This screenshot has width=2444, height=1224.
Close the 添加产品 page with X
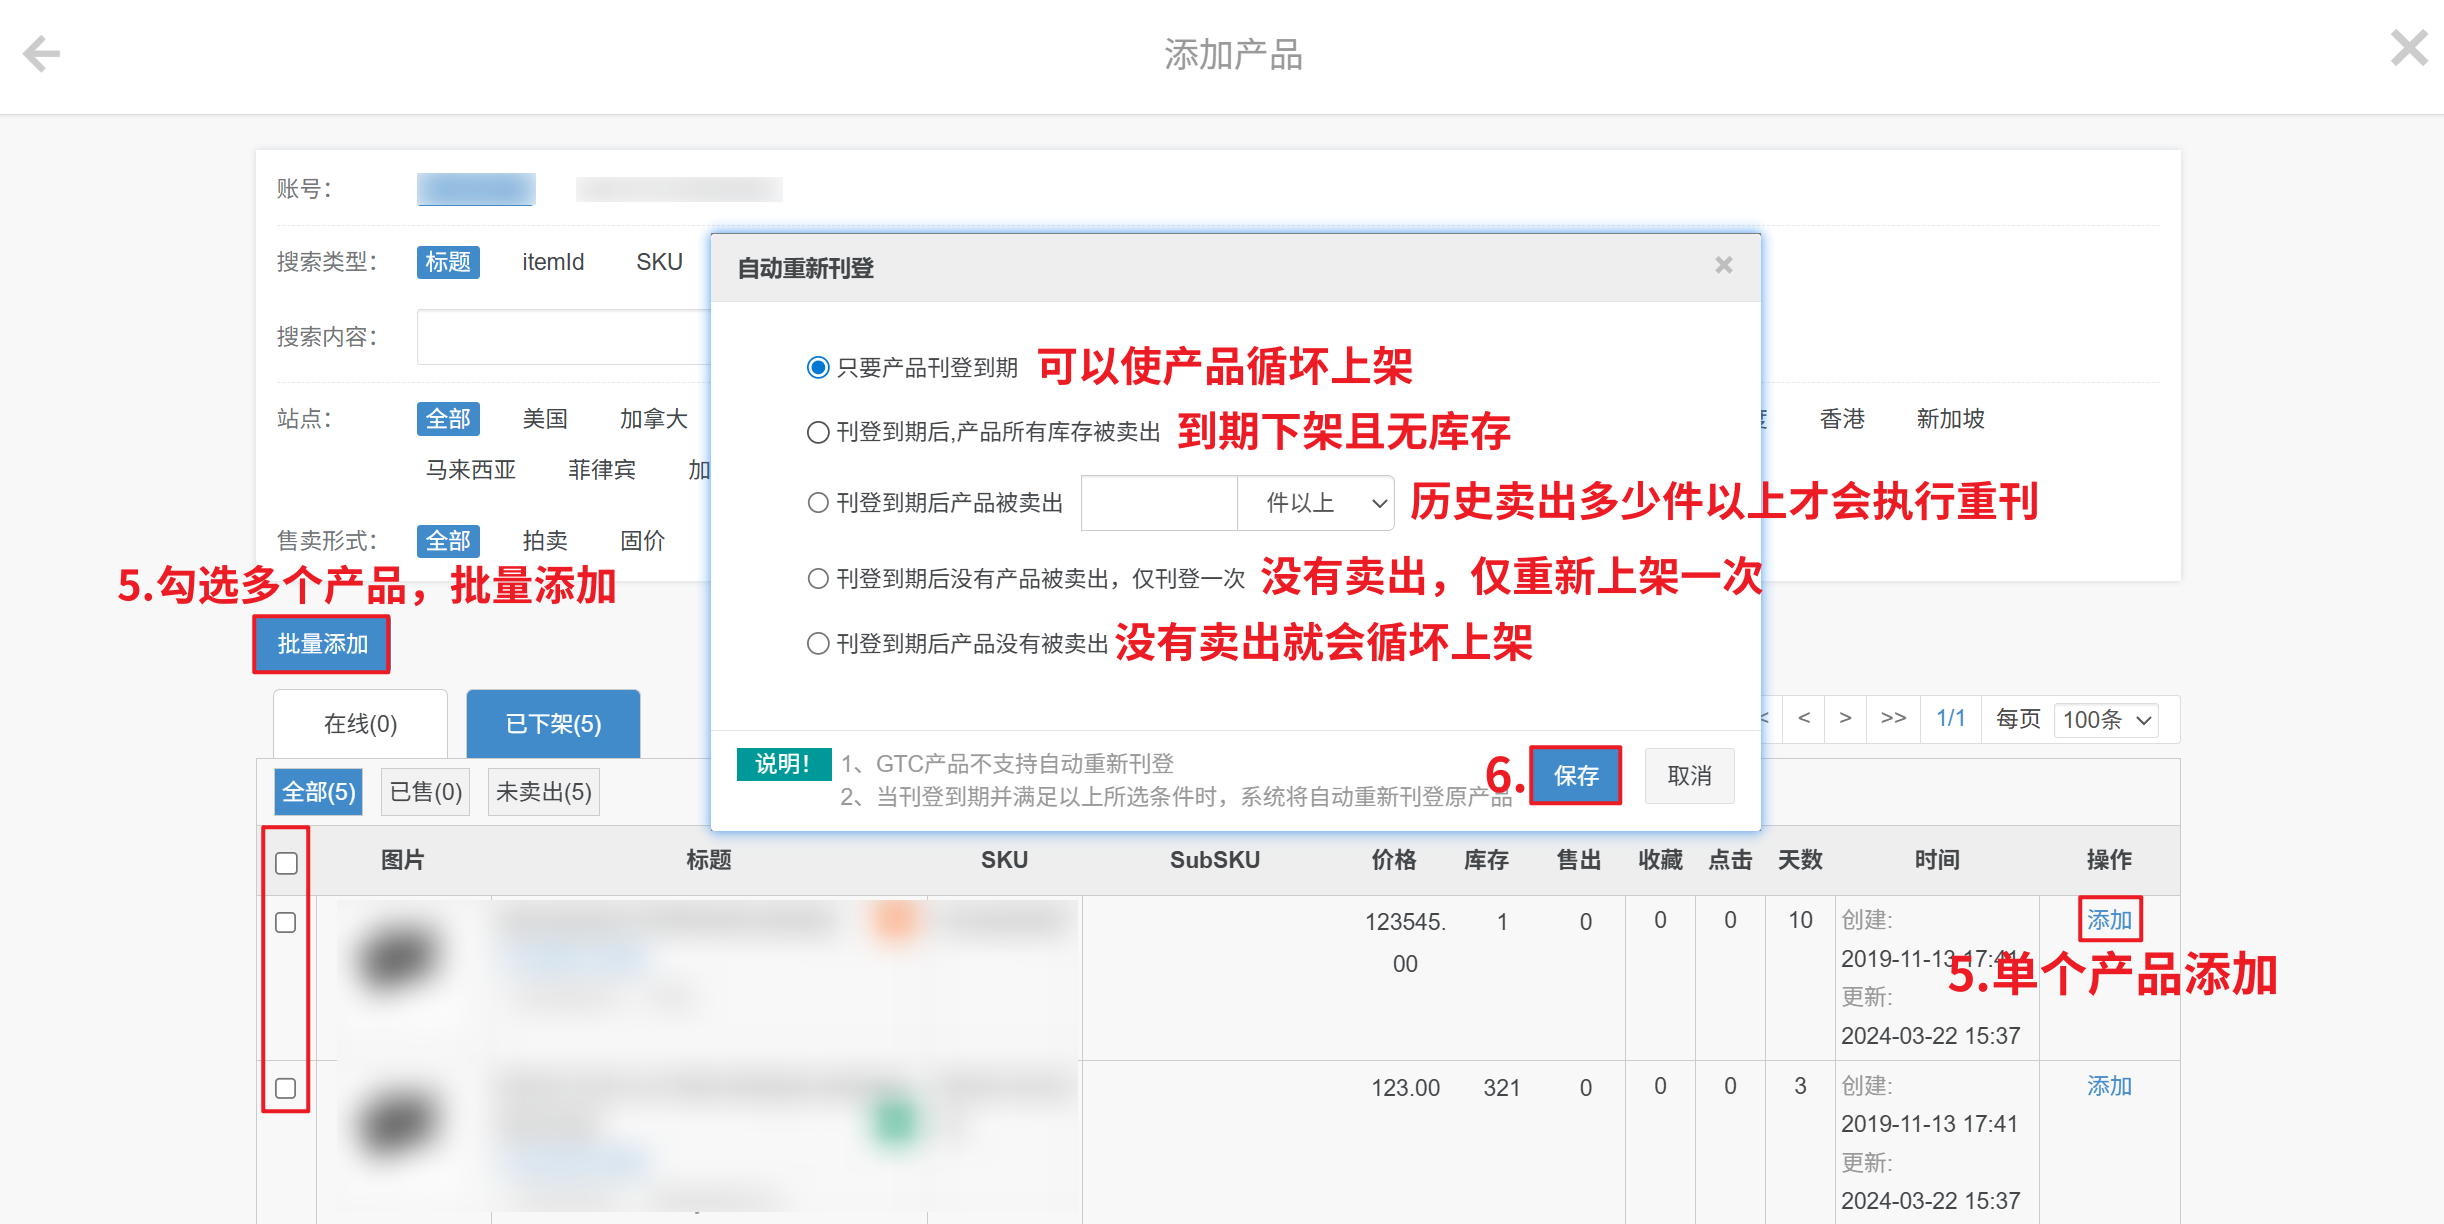click(2408, 48)
